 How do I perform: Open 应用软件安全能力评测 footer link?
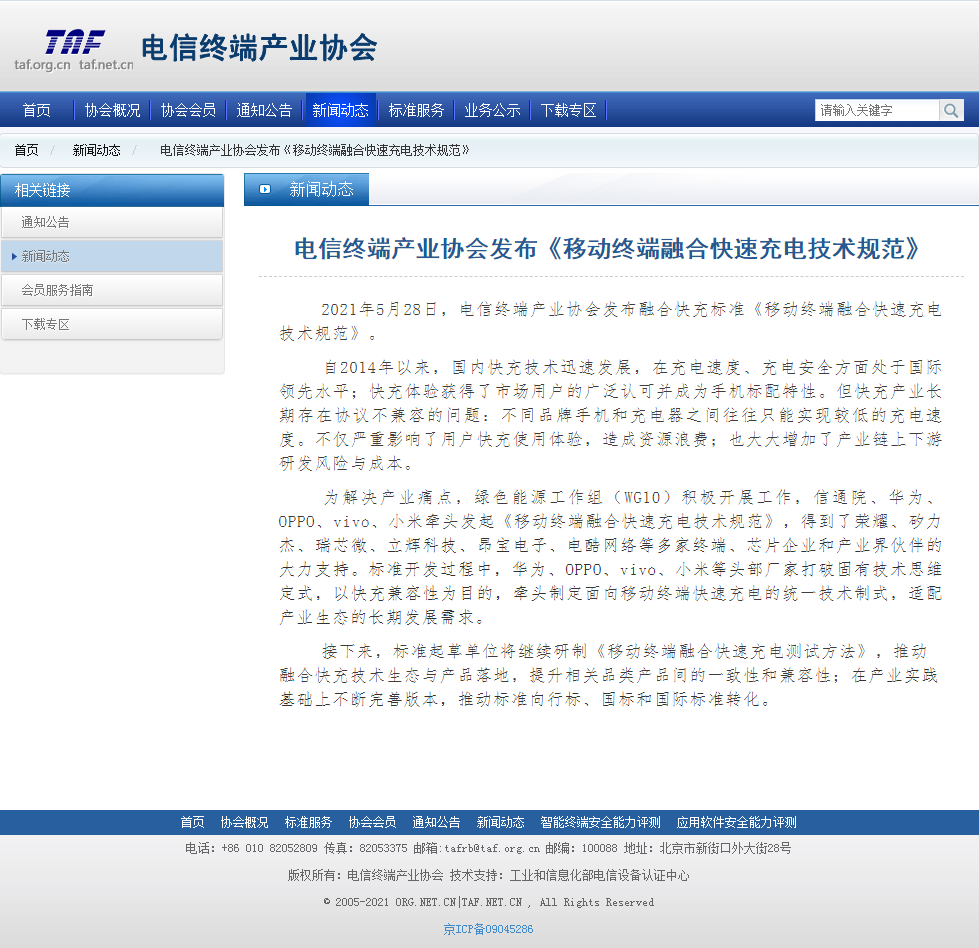(736, 822)
